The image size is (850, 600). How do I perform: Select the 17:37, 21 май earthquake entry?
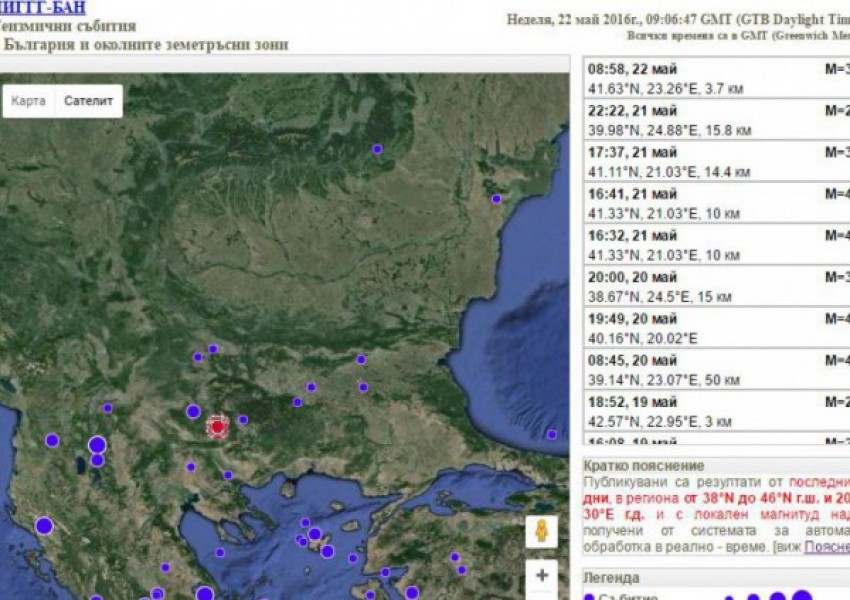coord(715,161)
